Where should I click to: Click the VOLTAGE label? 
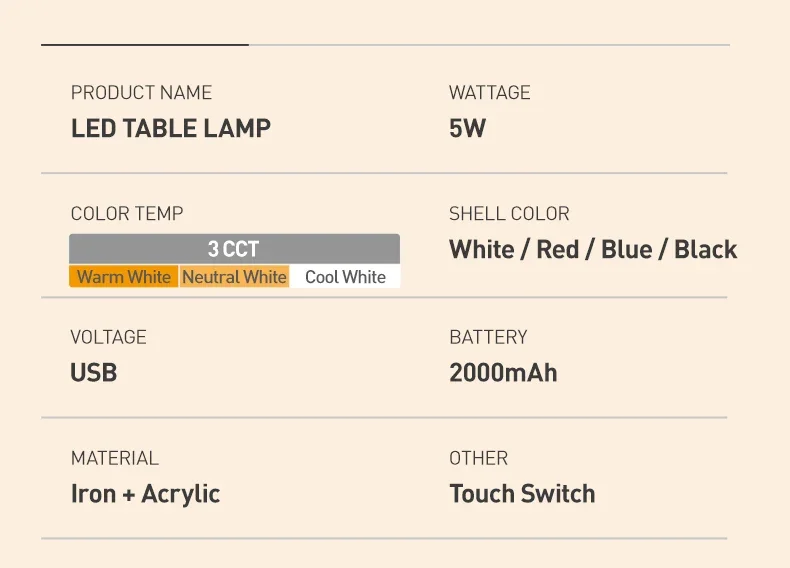(109, 337)
